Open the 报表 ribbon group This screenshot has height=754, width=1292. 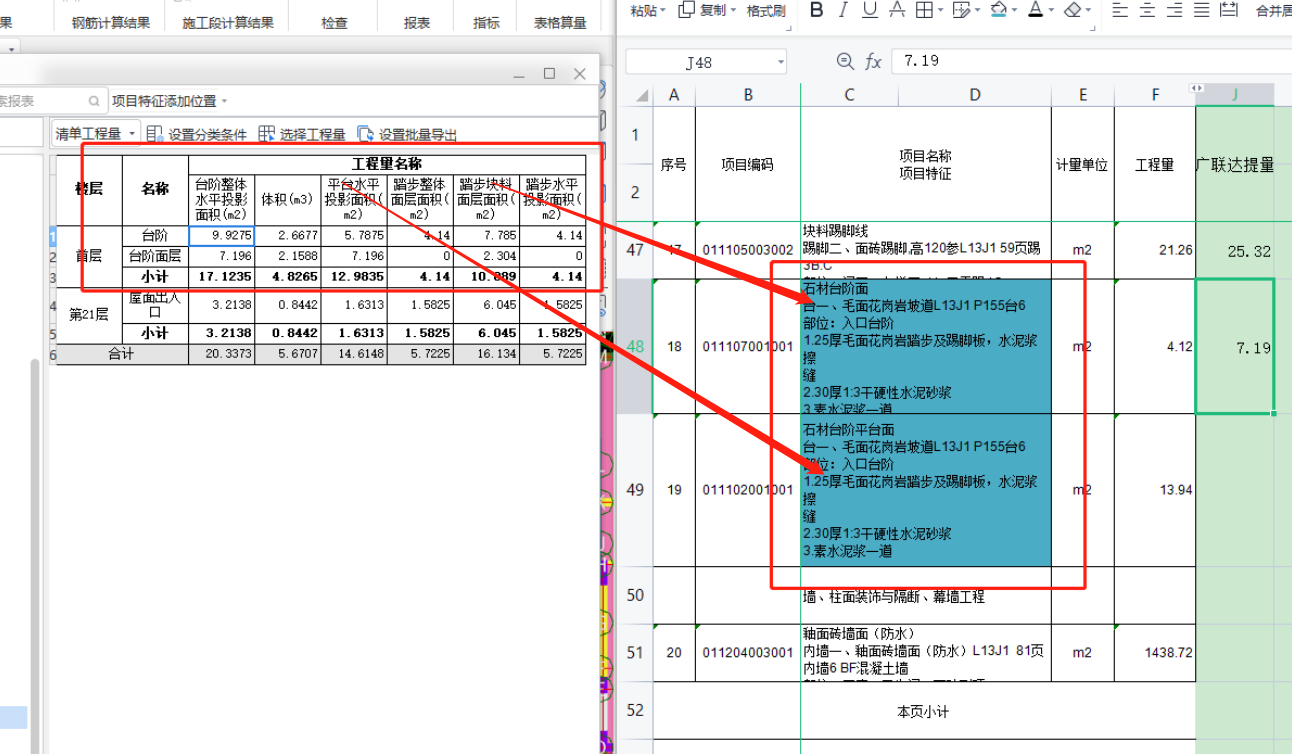click(417, 22)
